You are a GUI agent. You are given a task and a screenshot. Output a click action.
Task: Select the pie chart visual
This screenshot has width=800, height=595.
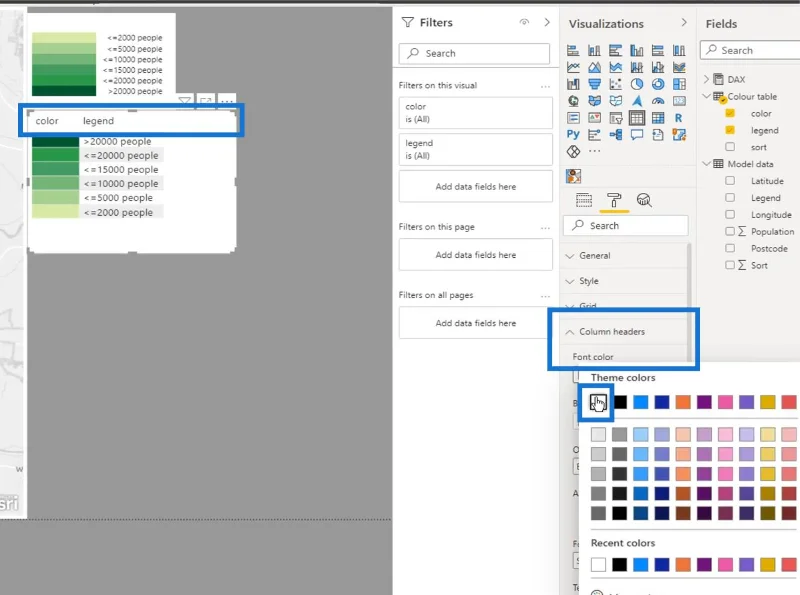coord(637,84)
